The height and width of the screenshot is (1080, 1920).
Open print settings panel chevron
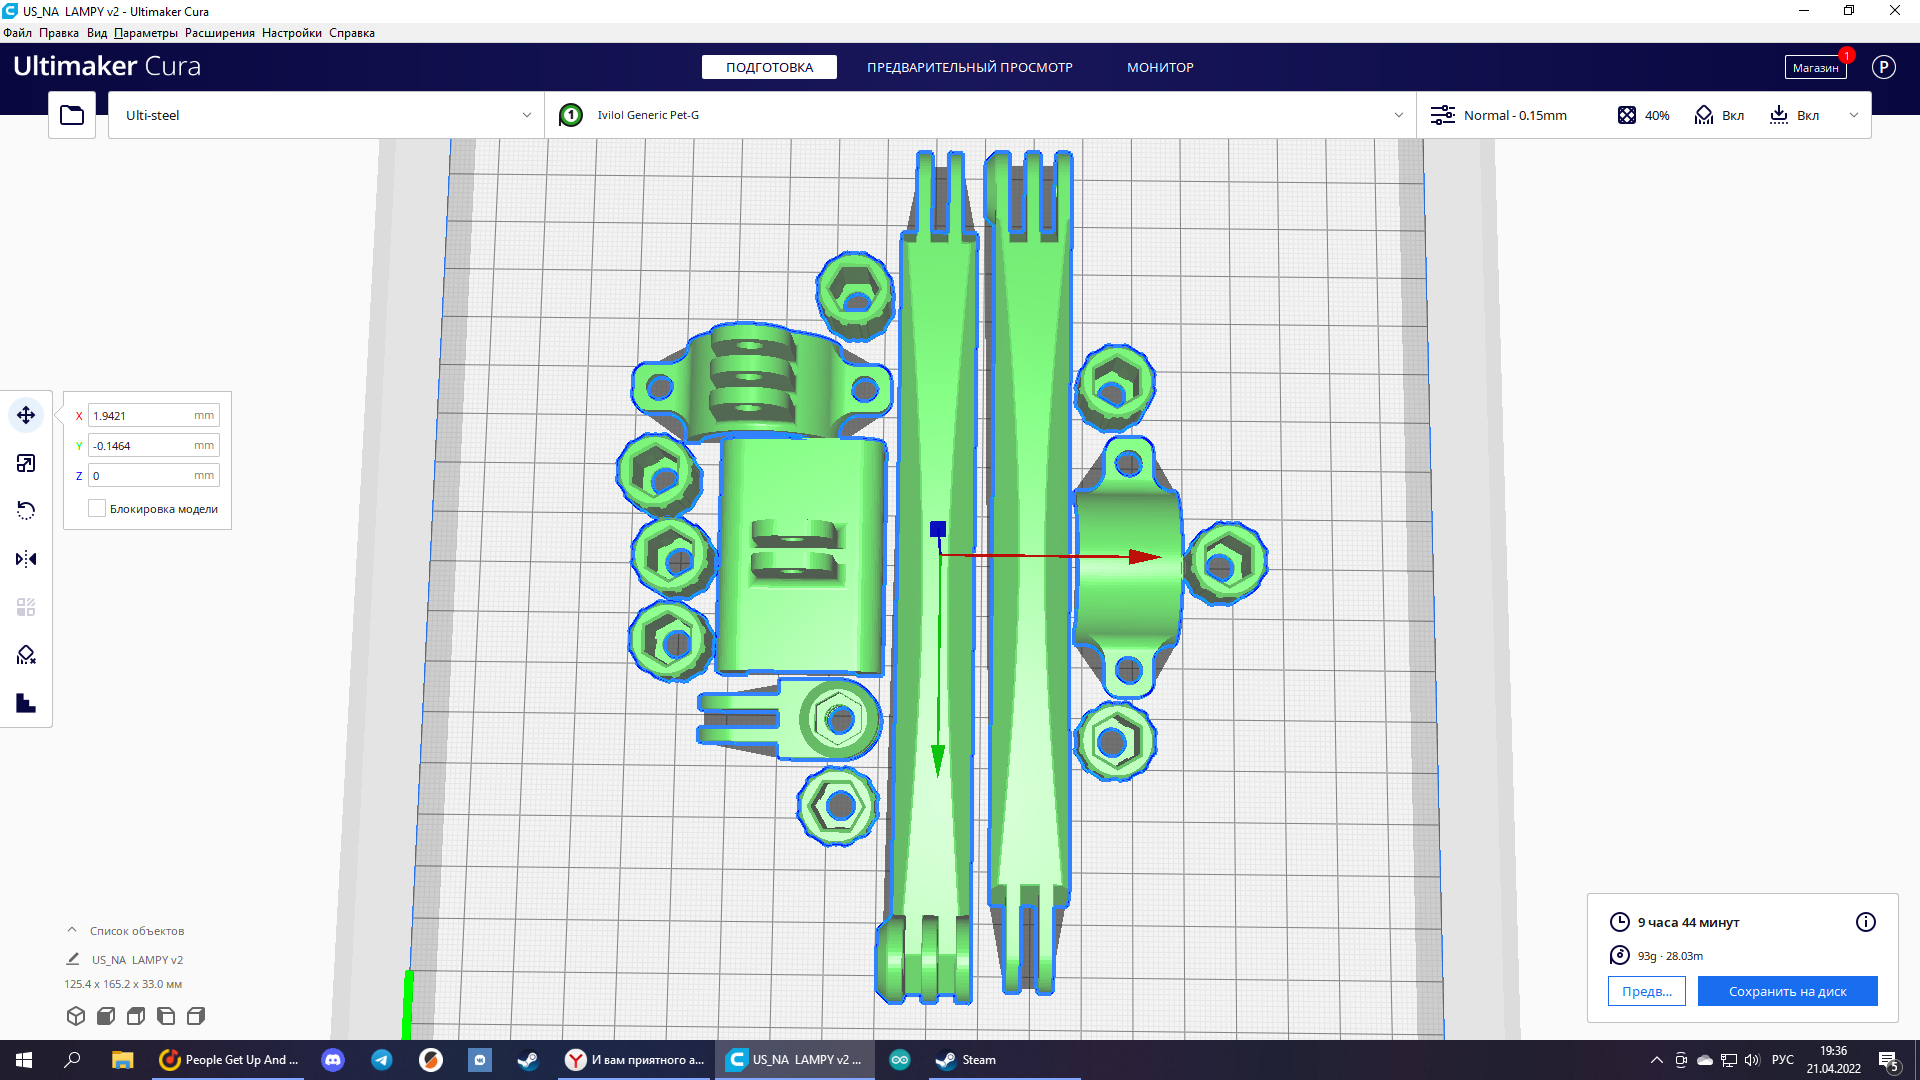pos(1853,115)
